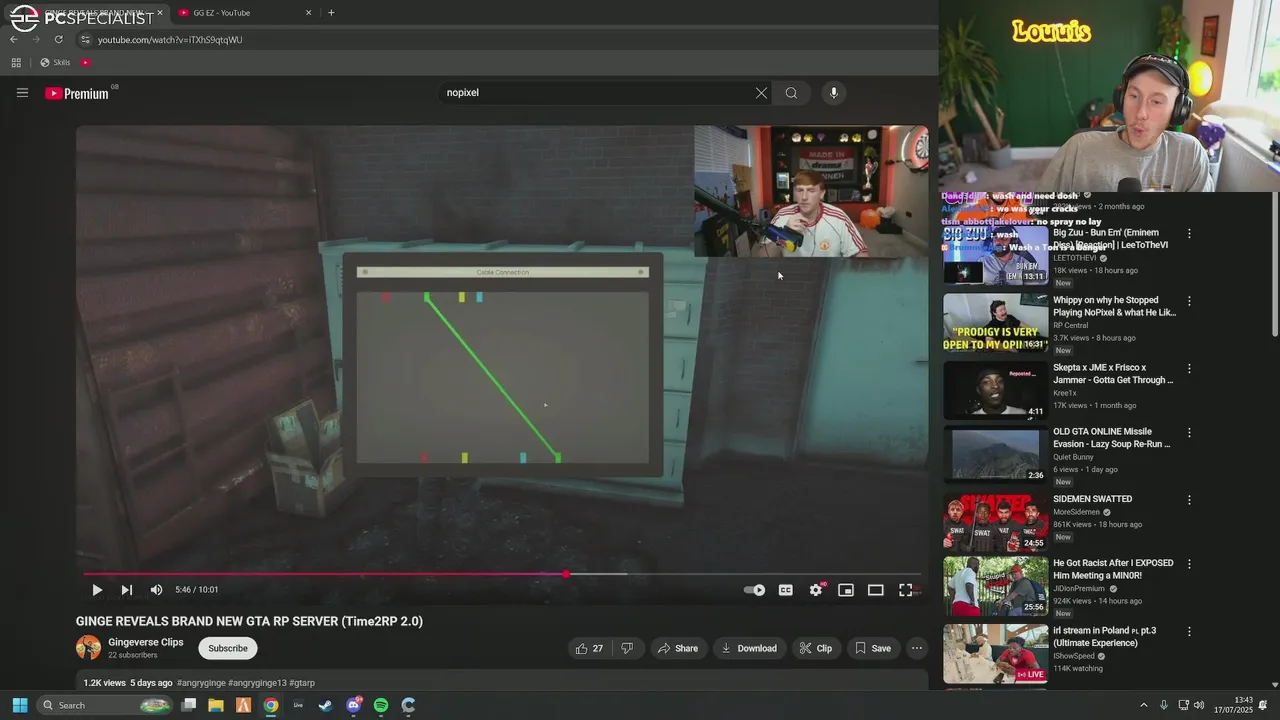
Task: Run search with the magnifier button
Action: click(x=791, y=93)
